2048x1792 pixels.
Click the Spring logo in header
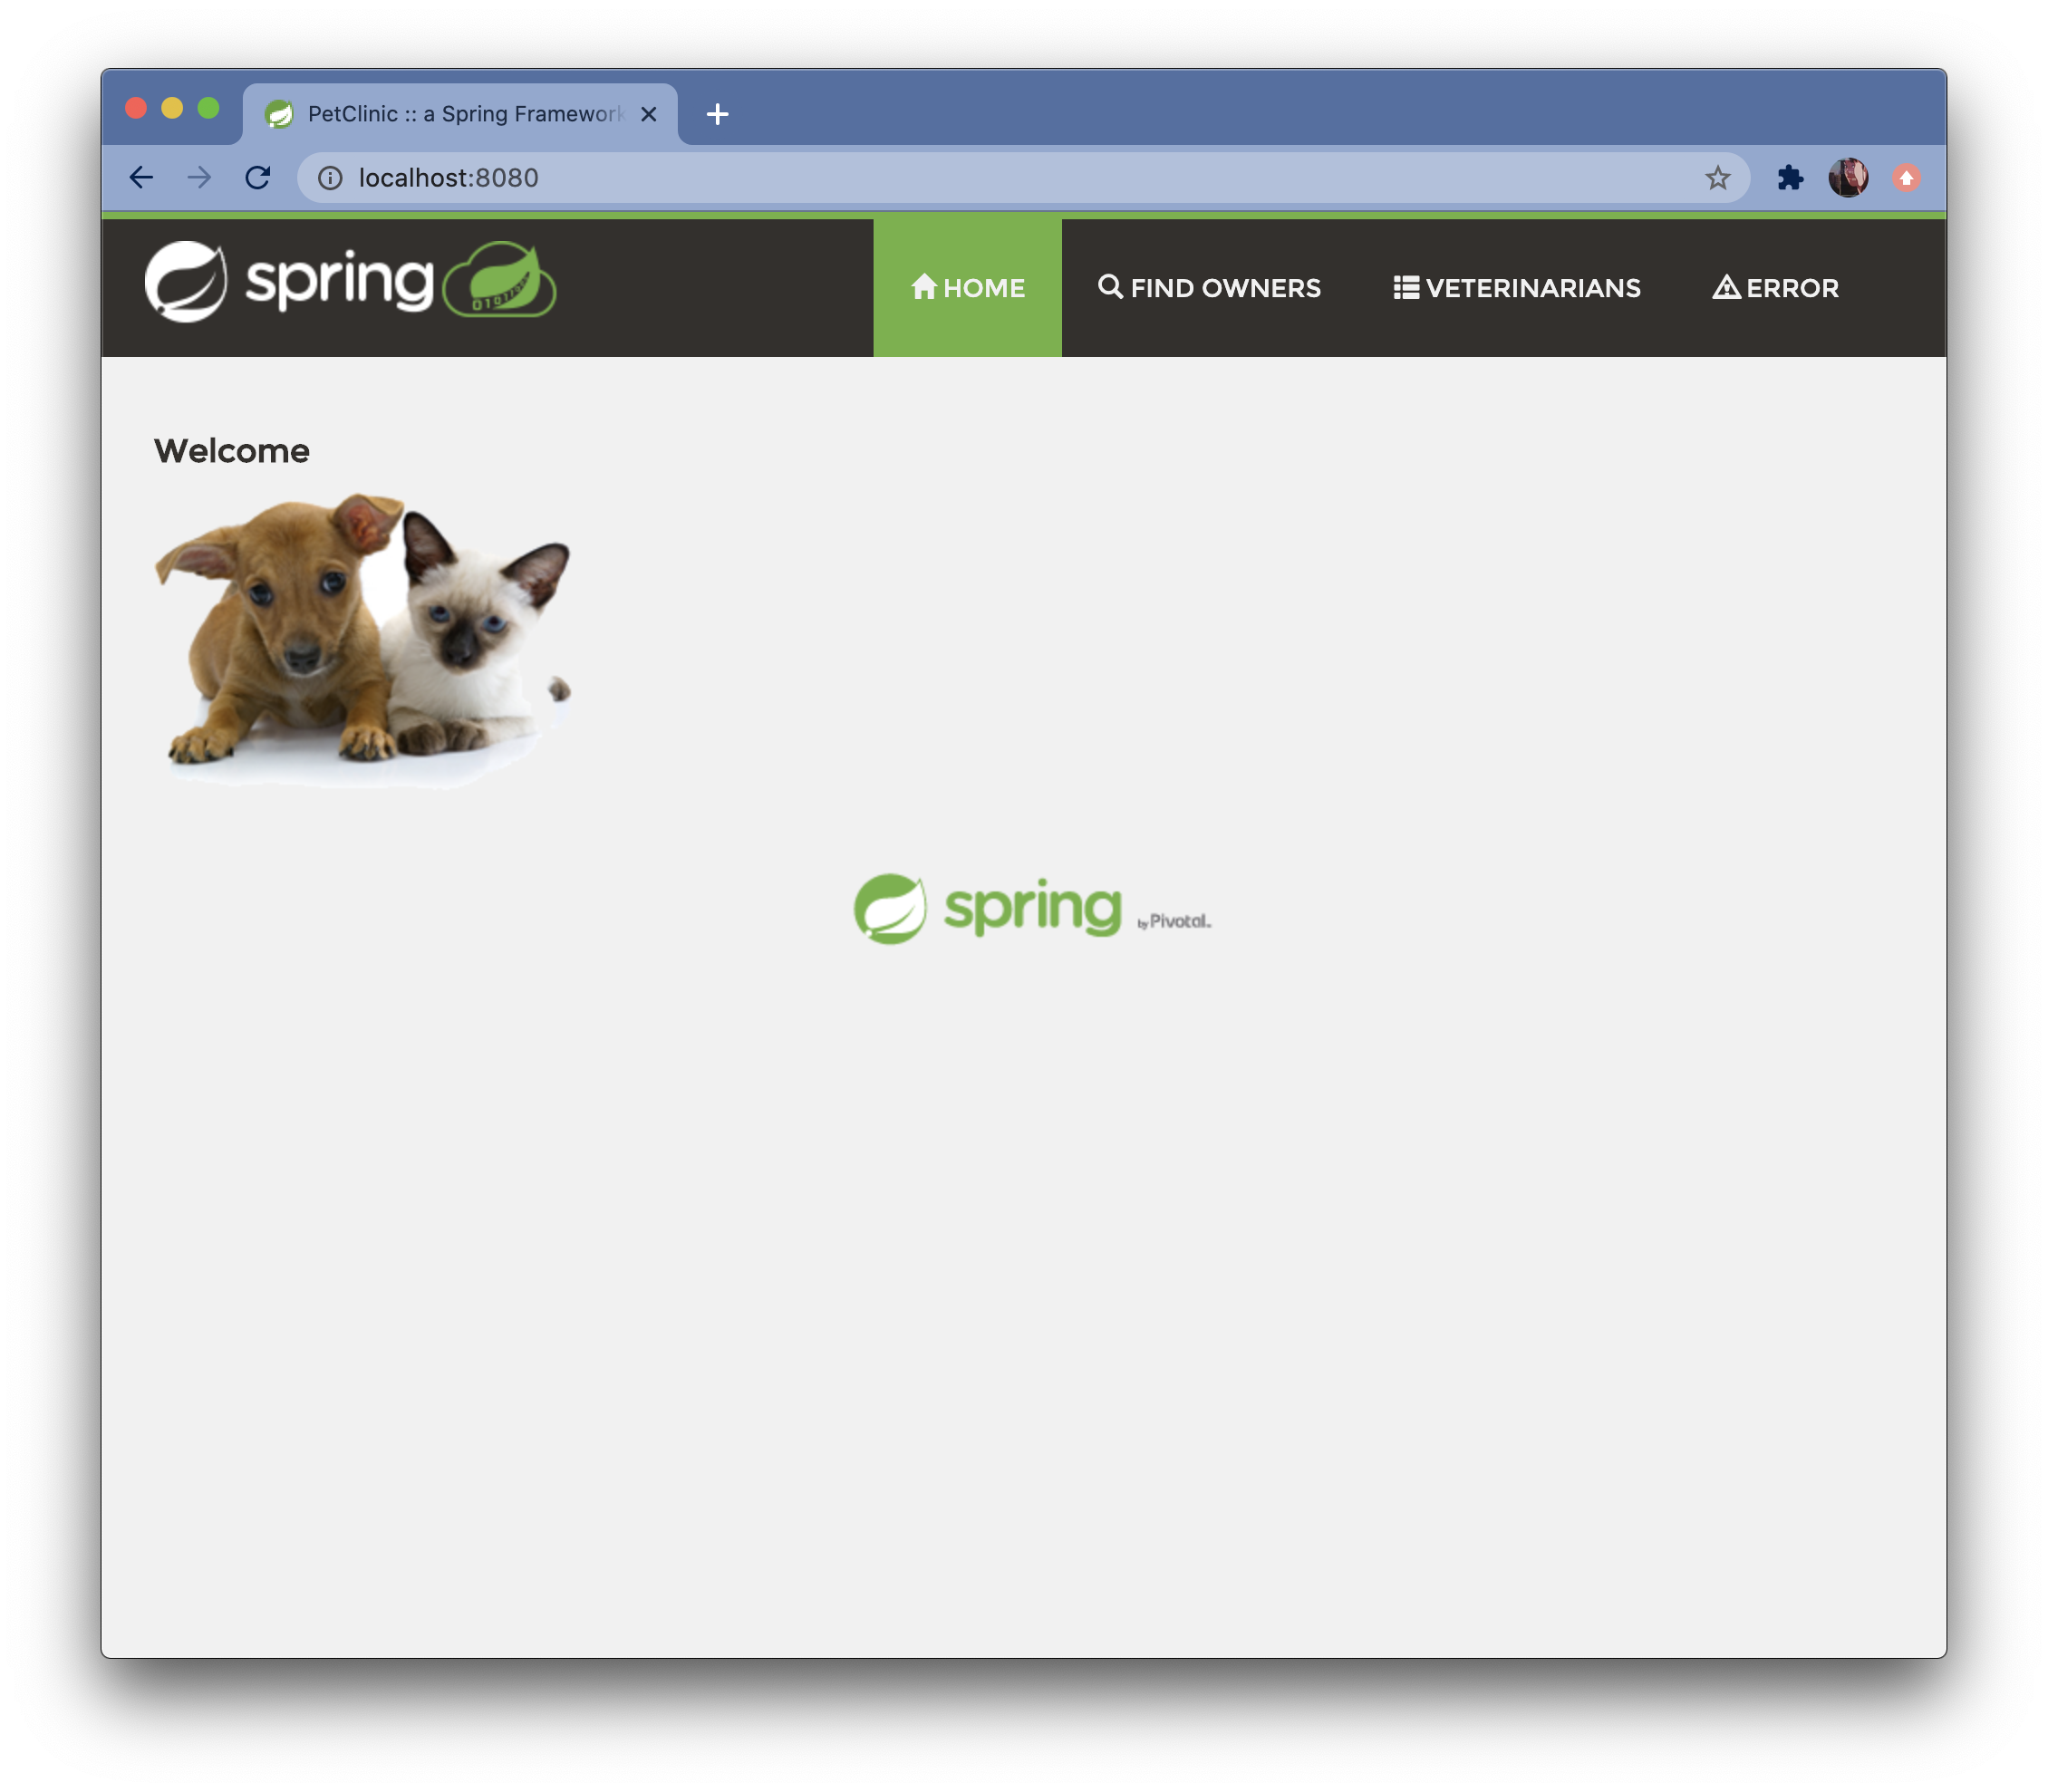pos(350,281)
